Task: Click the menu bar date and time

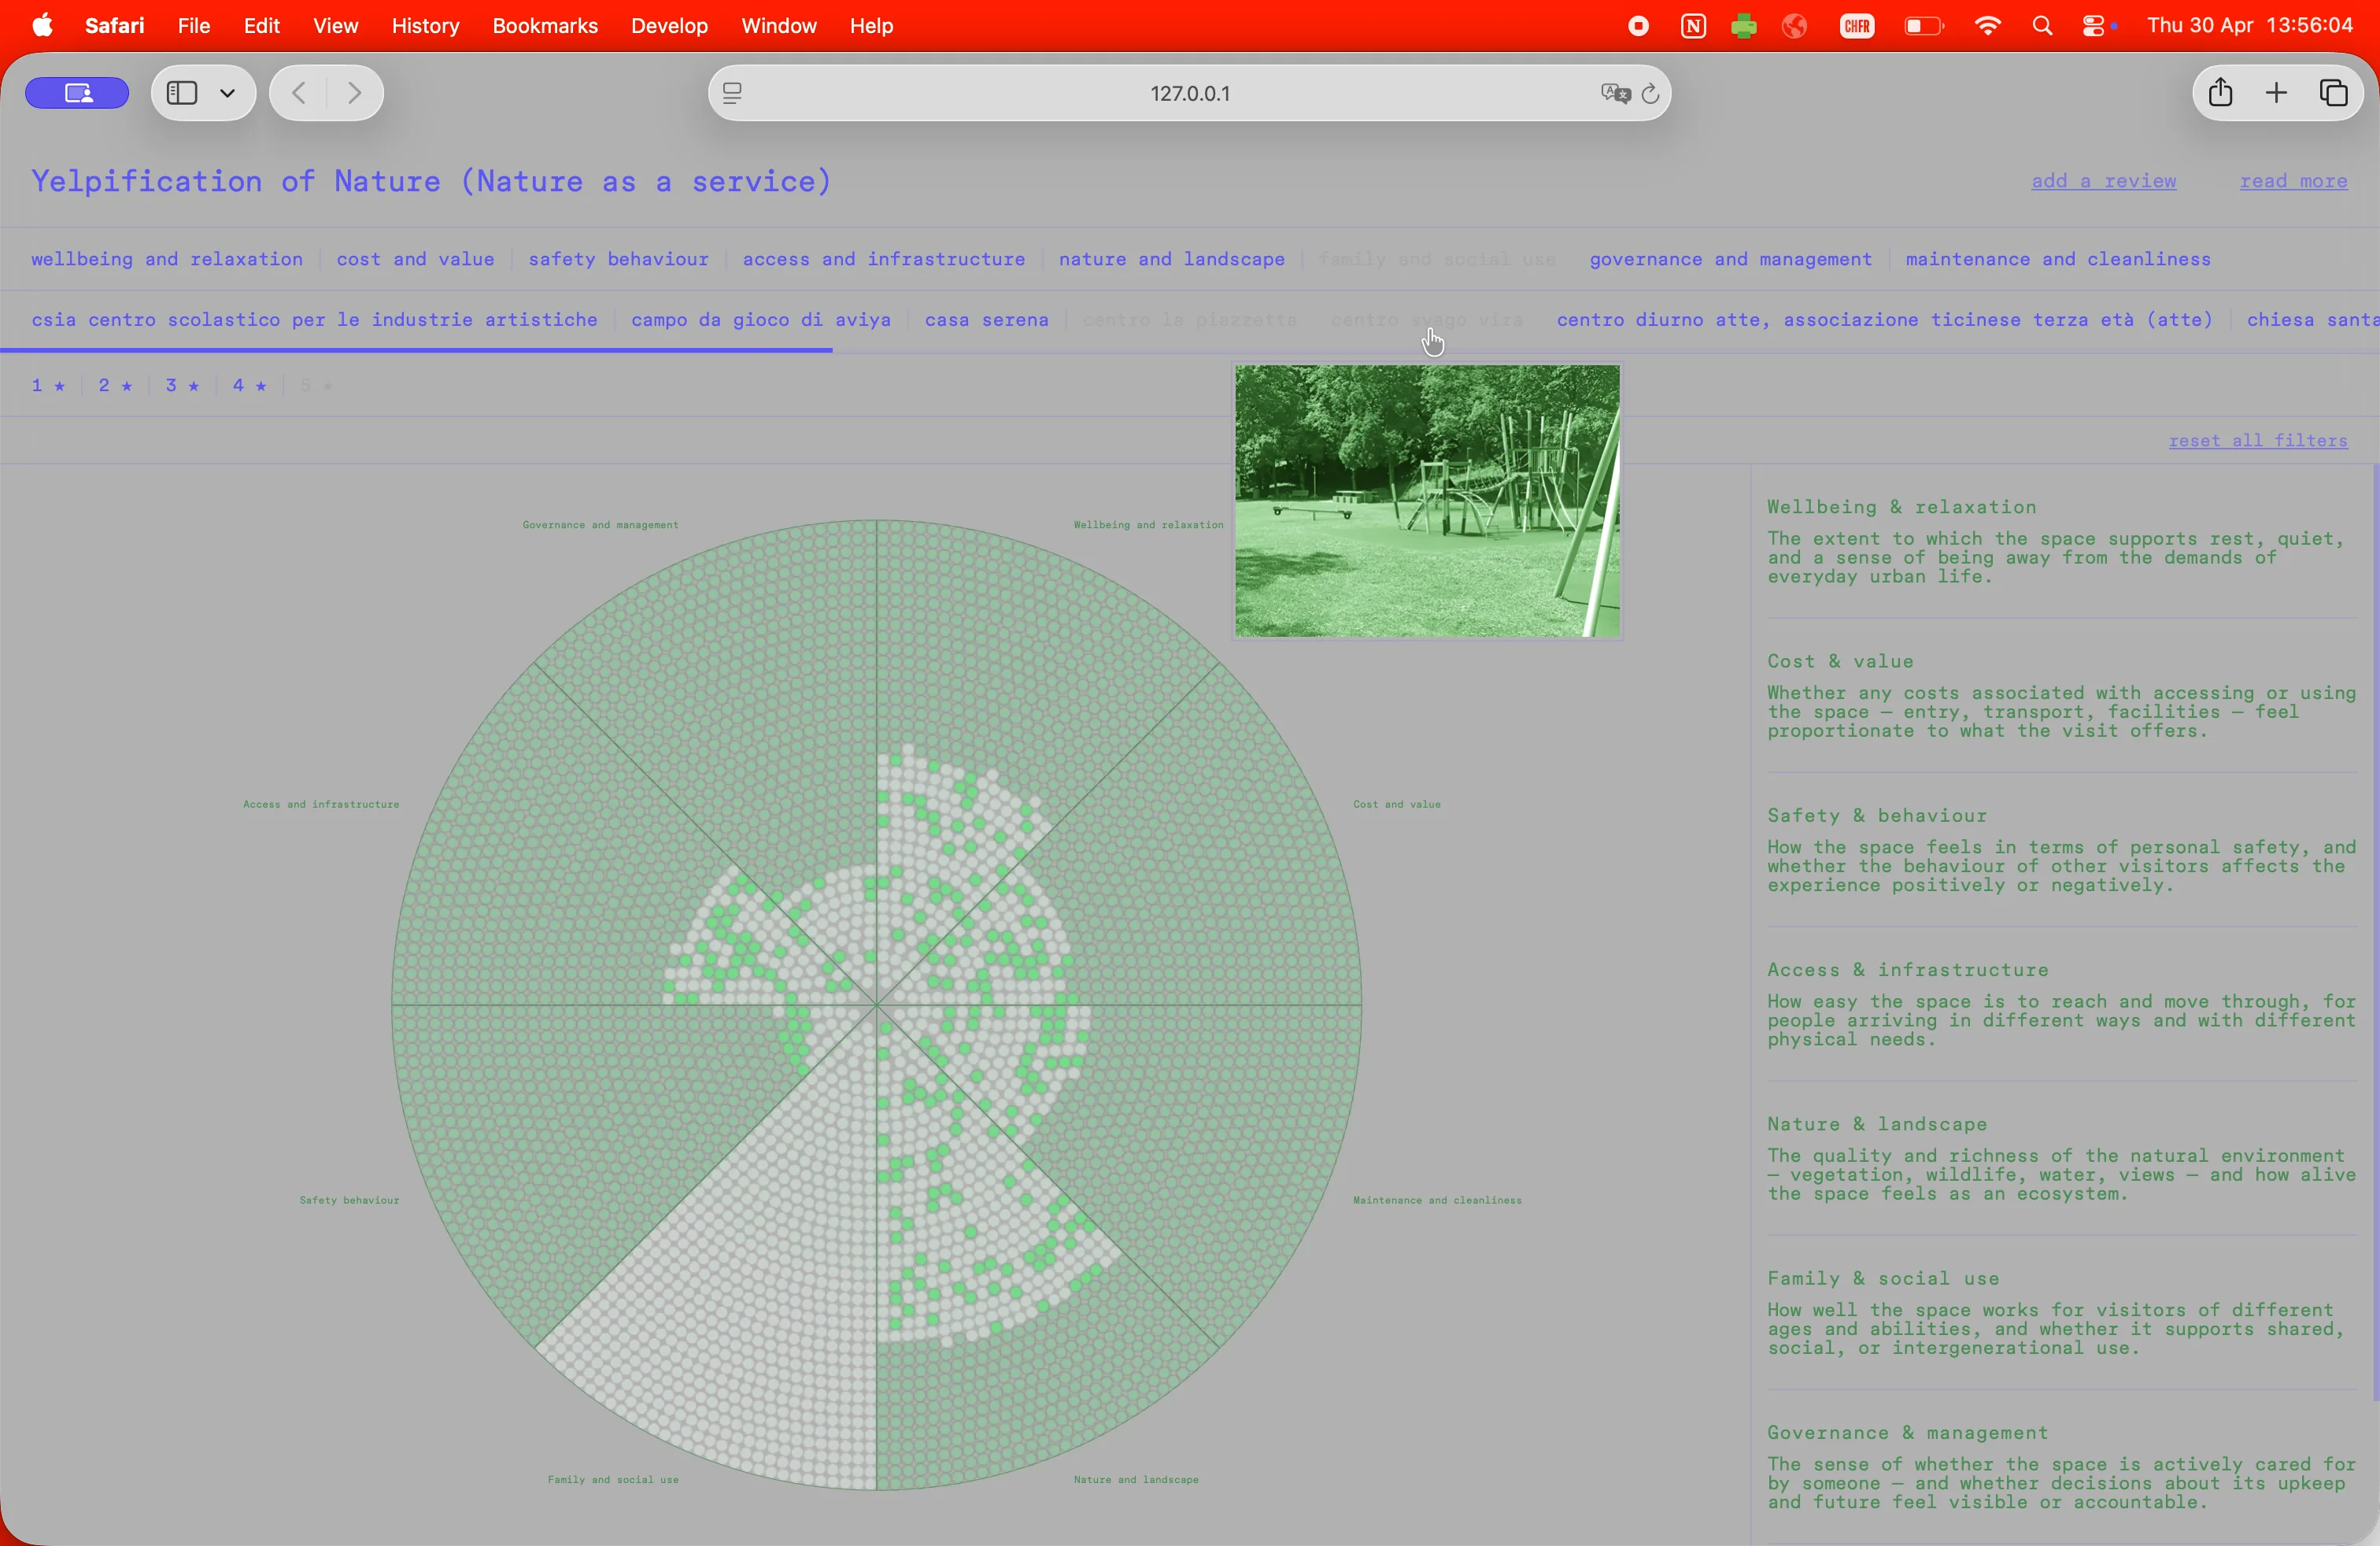Action: click(2250, 26)
